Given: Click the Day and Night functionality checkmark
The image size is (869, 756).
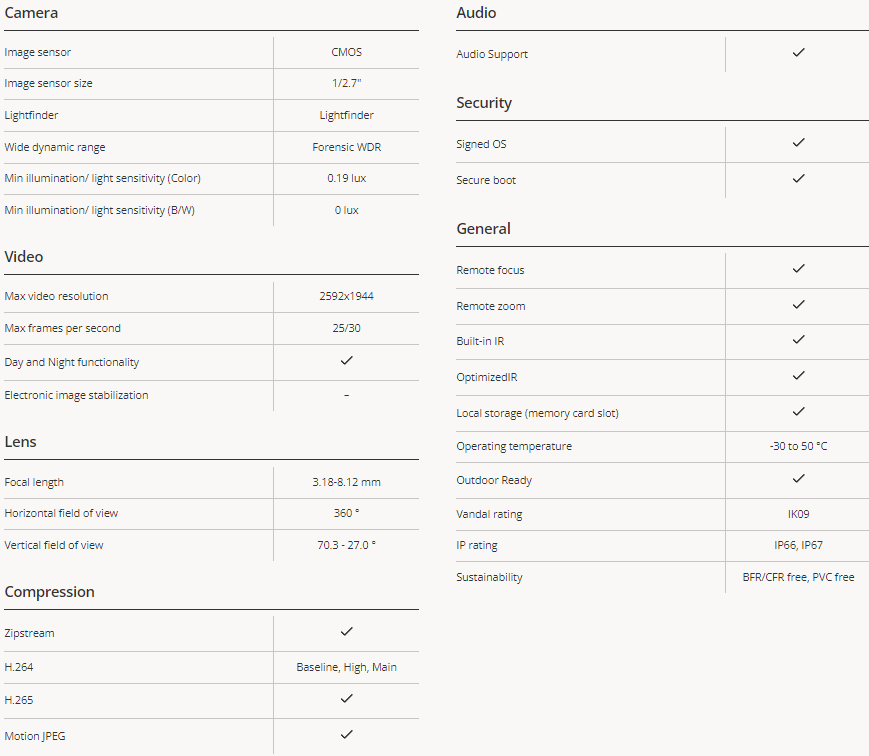Looking at the screenshot, I should click(346, 361).
